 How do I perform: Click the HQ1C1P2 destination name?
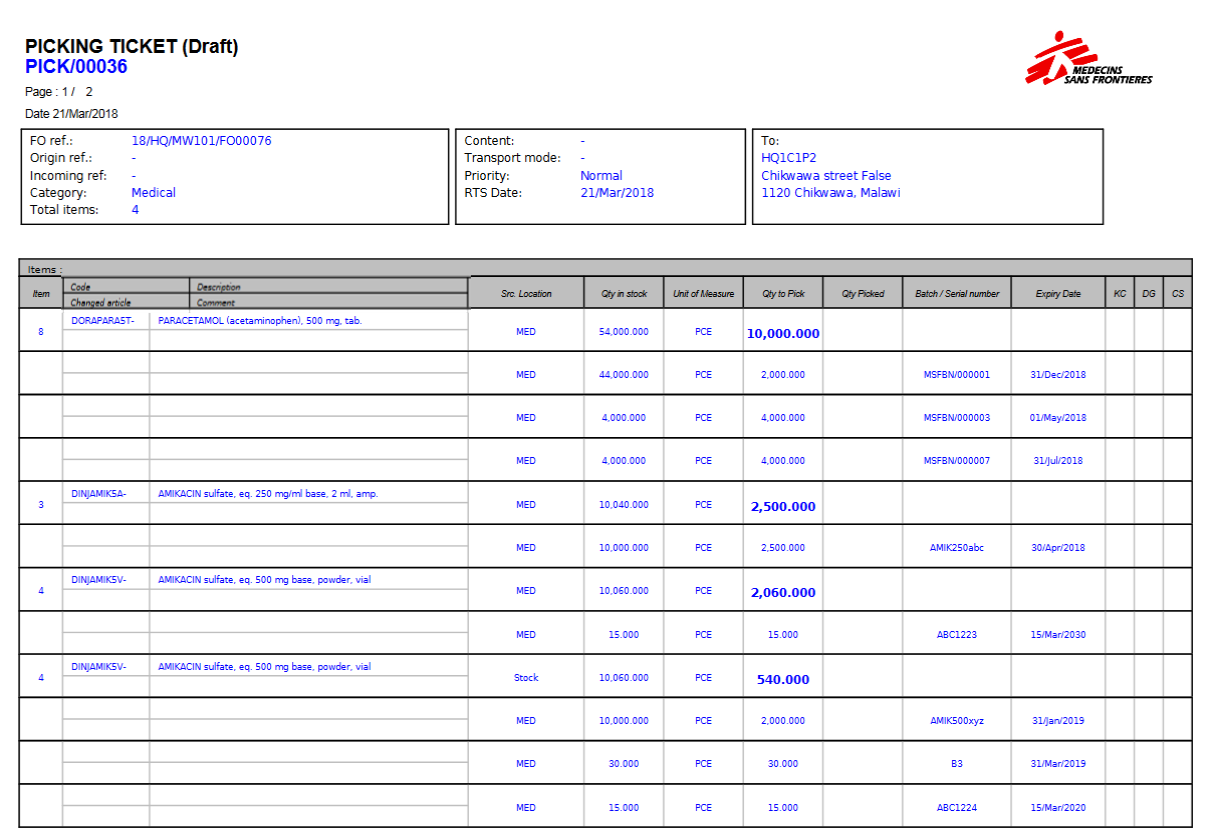pyautogui.click(x=788, y=158)
